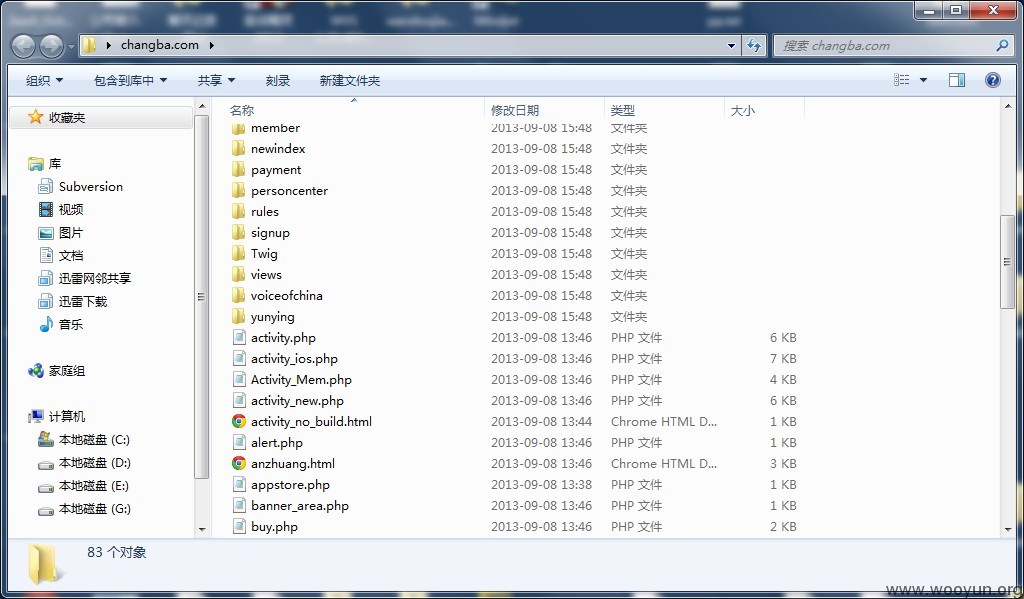Click the 刻录 toolbar button
This screenshot has width=1024, height=599.
[x=278, y=80]
